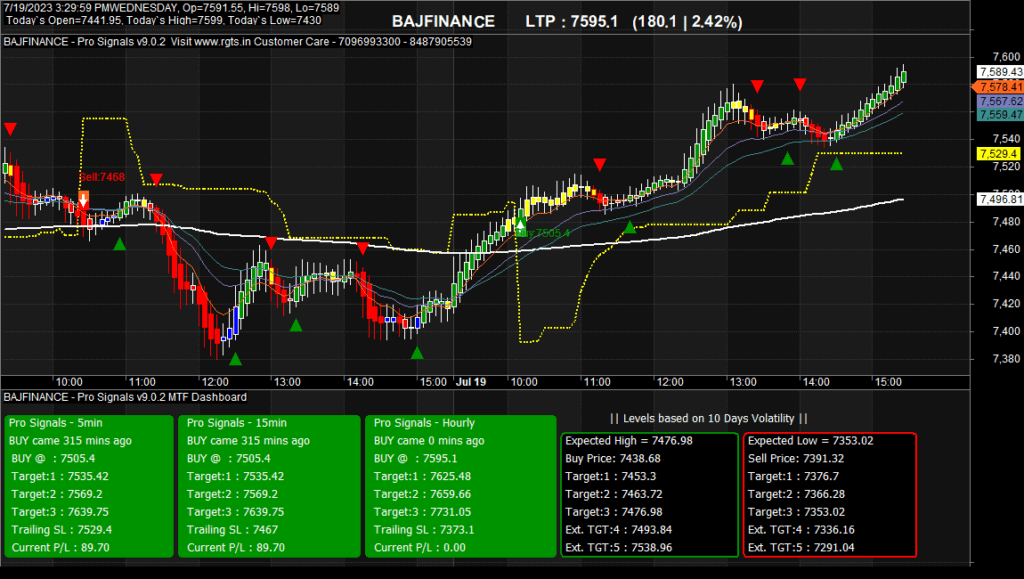
Task: Click the Today's Open=7441.95 summary line
Action: [x=164, y=20]
